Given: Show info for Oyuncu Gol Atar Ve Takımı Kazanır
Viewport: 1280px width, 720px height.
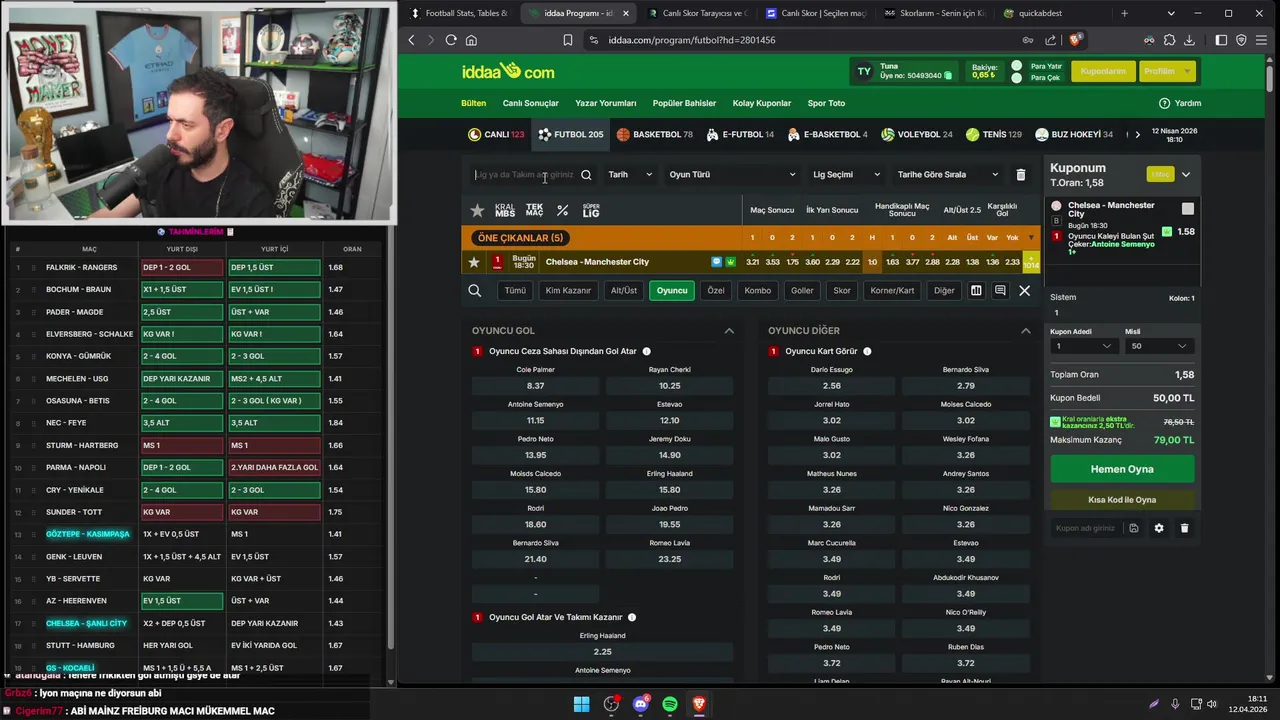Looking at the screenshot, I should (632, 618).
